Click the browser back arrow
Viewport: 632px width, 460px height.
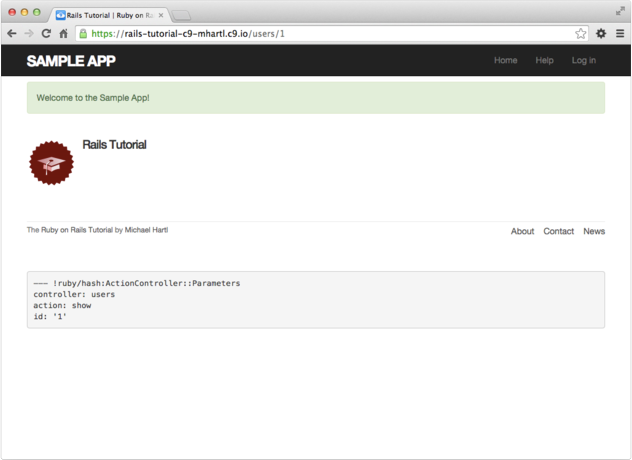point(11,33)
